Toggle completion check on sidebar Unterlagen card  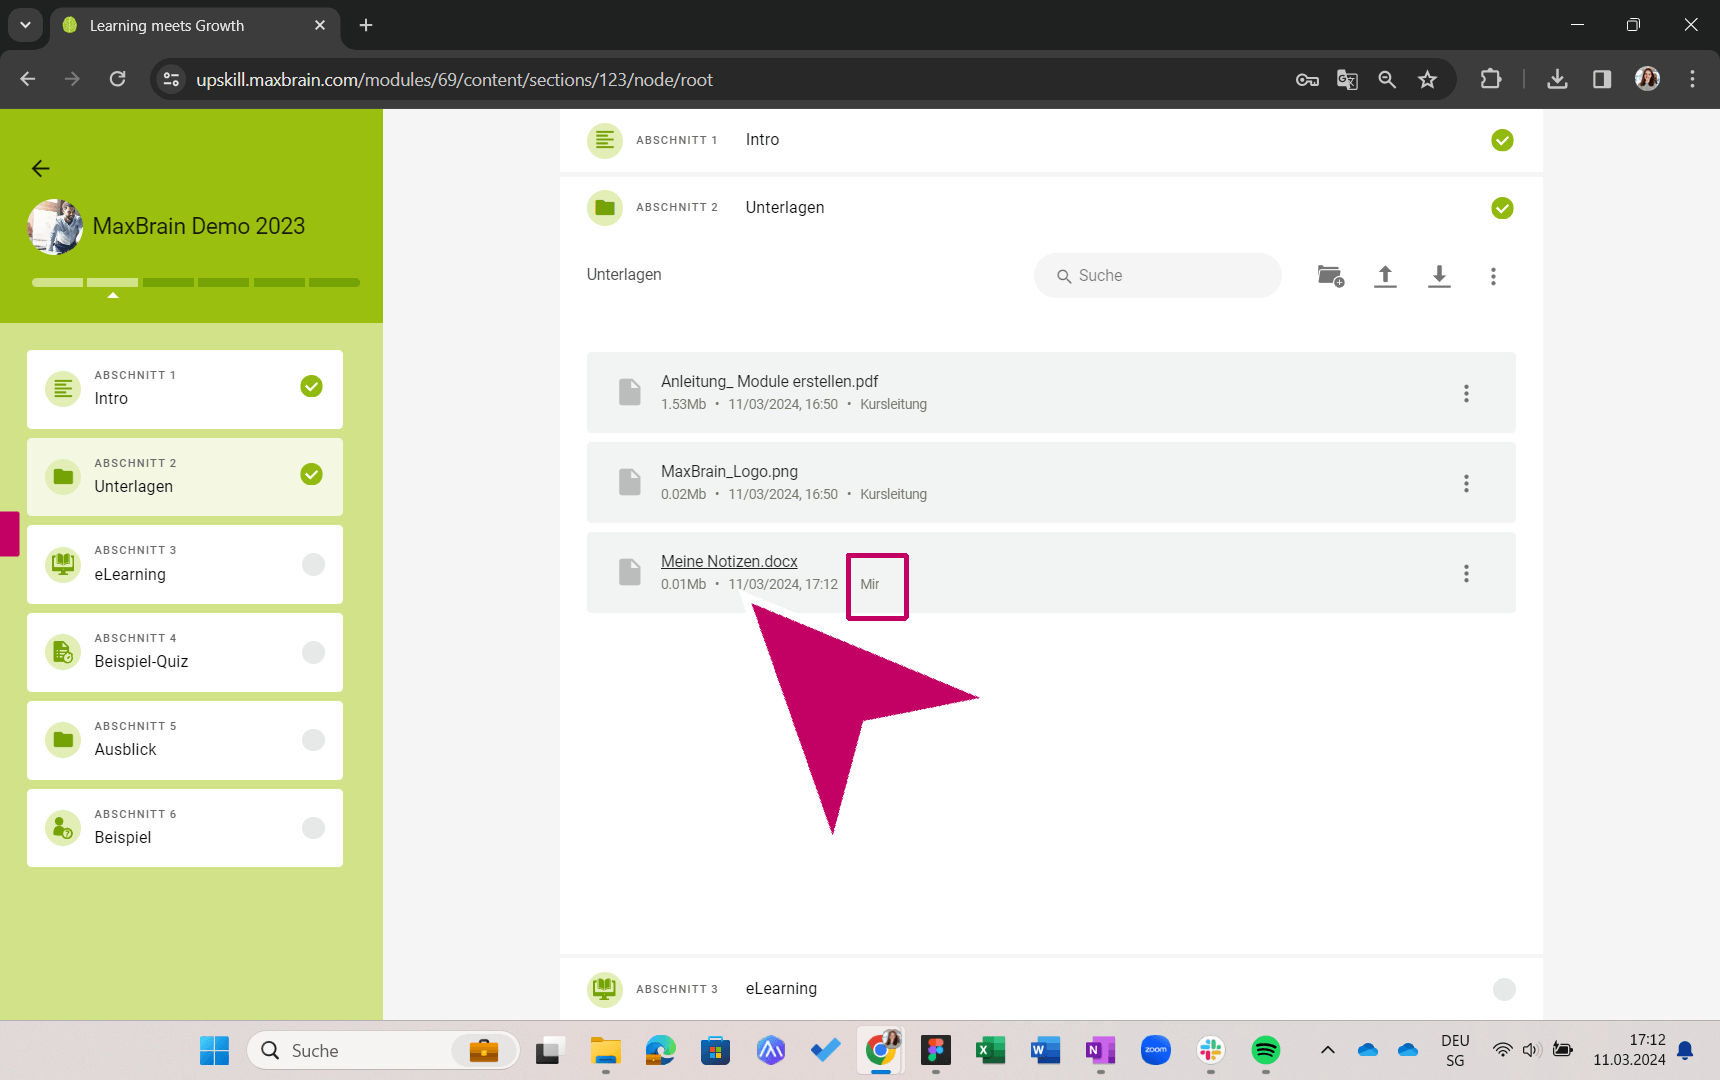312,474
